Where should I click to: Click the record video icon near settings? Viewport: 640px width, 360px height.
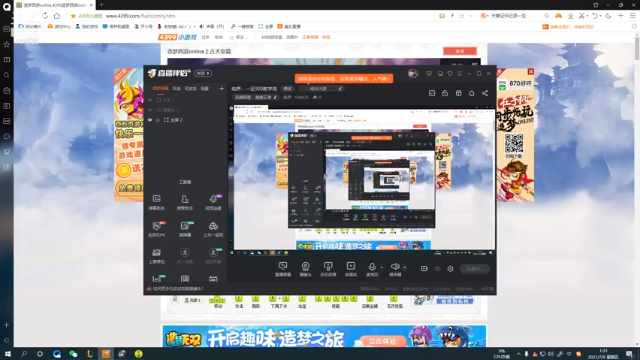[x=424, y=269]
